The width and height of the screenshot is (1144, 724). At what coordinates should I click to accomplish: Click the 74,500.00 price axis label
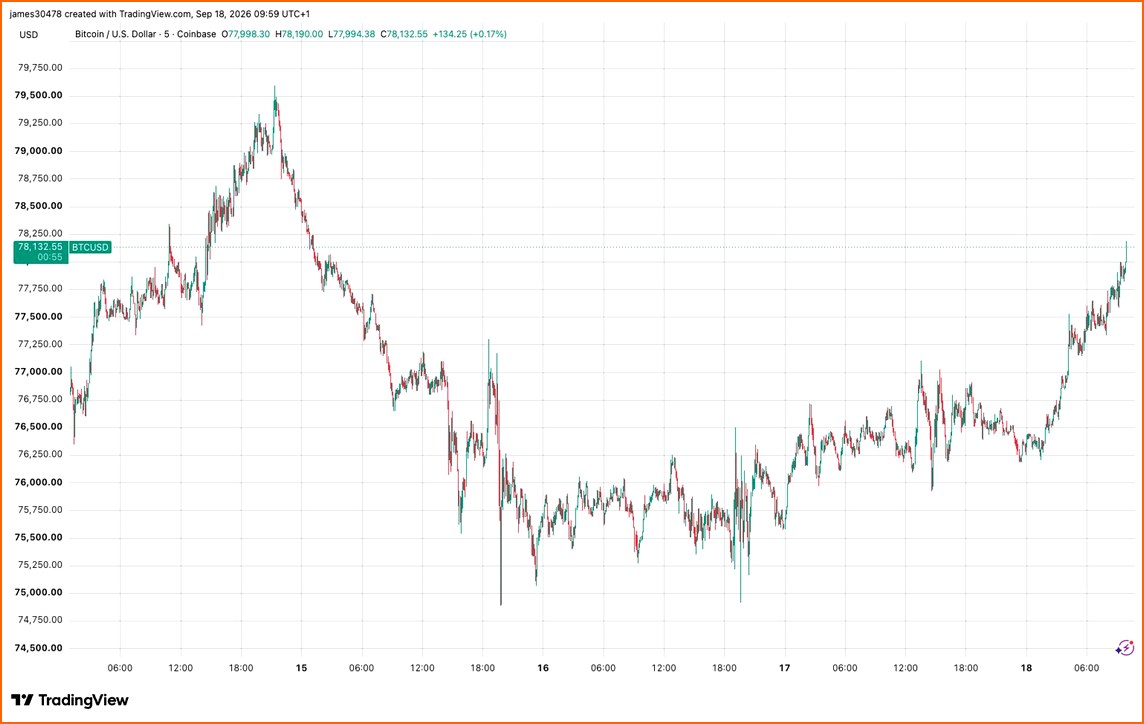pyautogui.click(x=39, y=647)
